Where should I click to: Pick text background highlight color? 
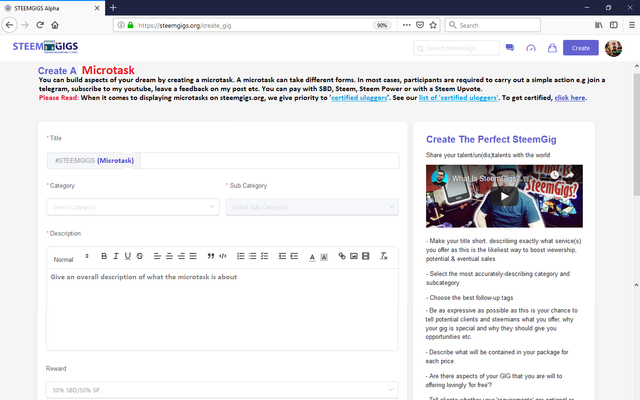324,257
